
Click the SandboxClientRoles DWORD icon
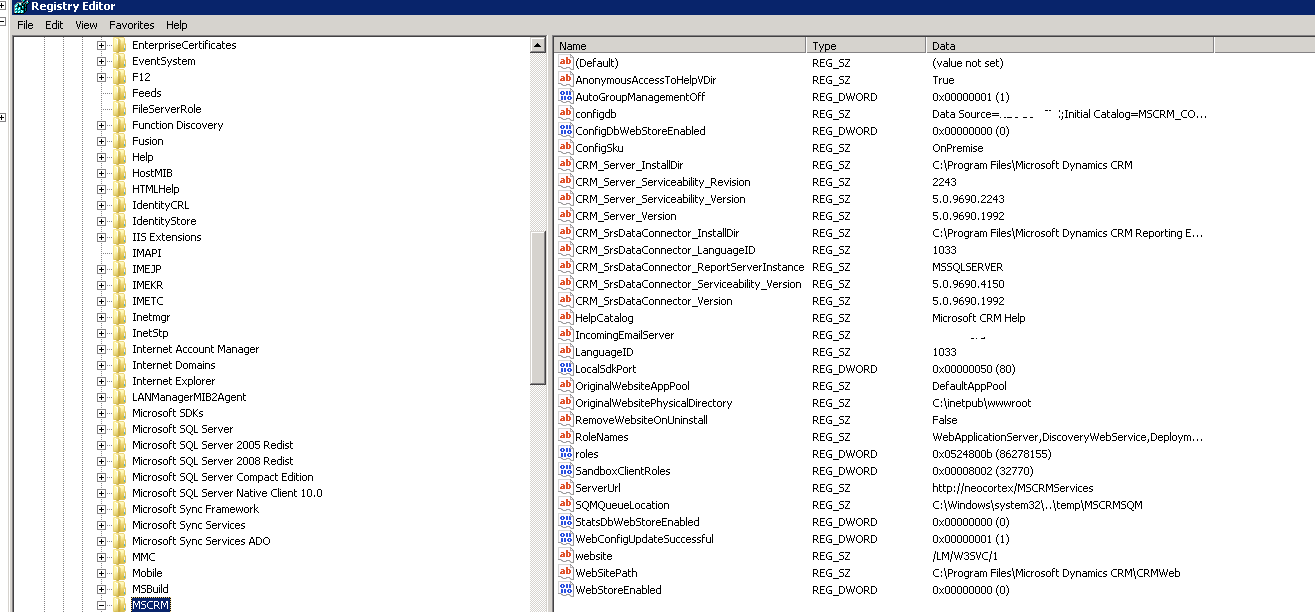(565, 471)
